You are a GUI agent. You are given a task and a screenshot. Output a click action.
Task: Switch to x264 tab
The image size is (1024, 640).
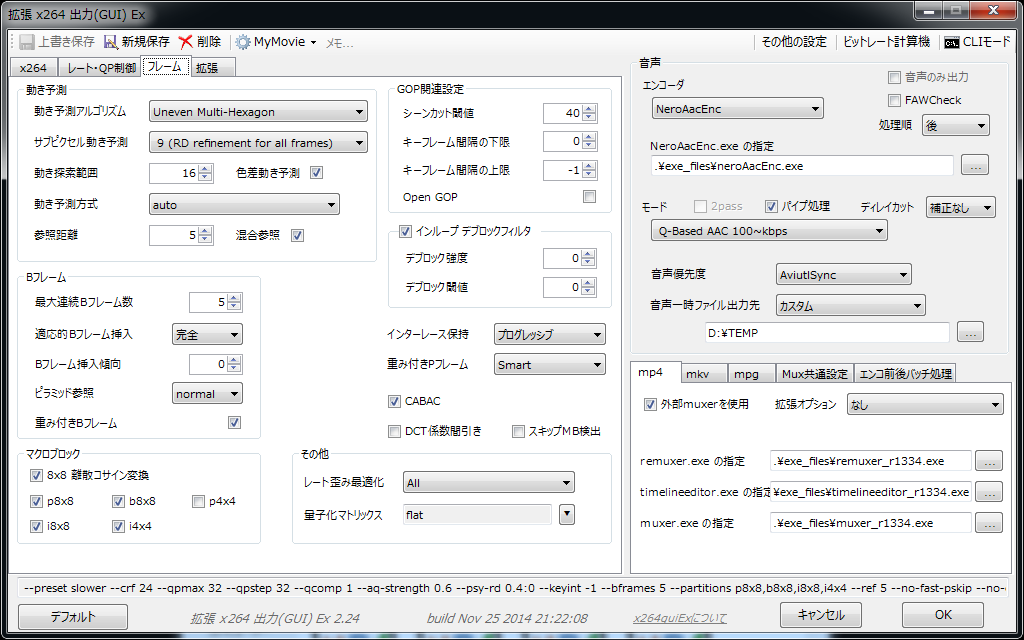(33, 68)
